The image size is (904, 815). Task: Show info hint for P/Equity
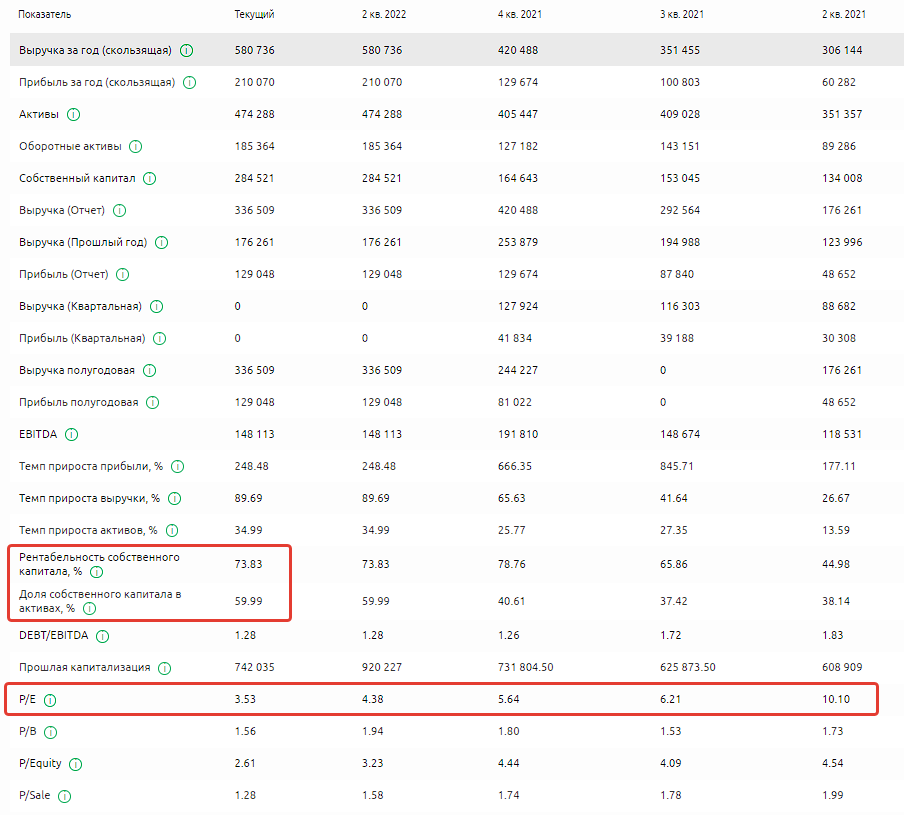[x=76, y=764]
